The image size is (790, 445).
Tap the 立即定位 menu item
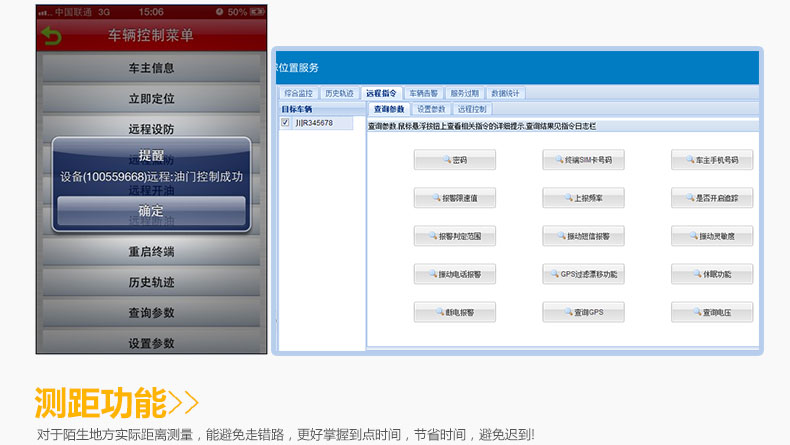point(151,99)
